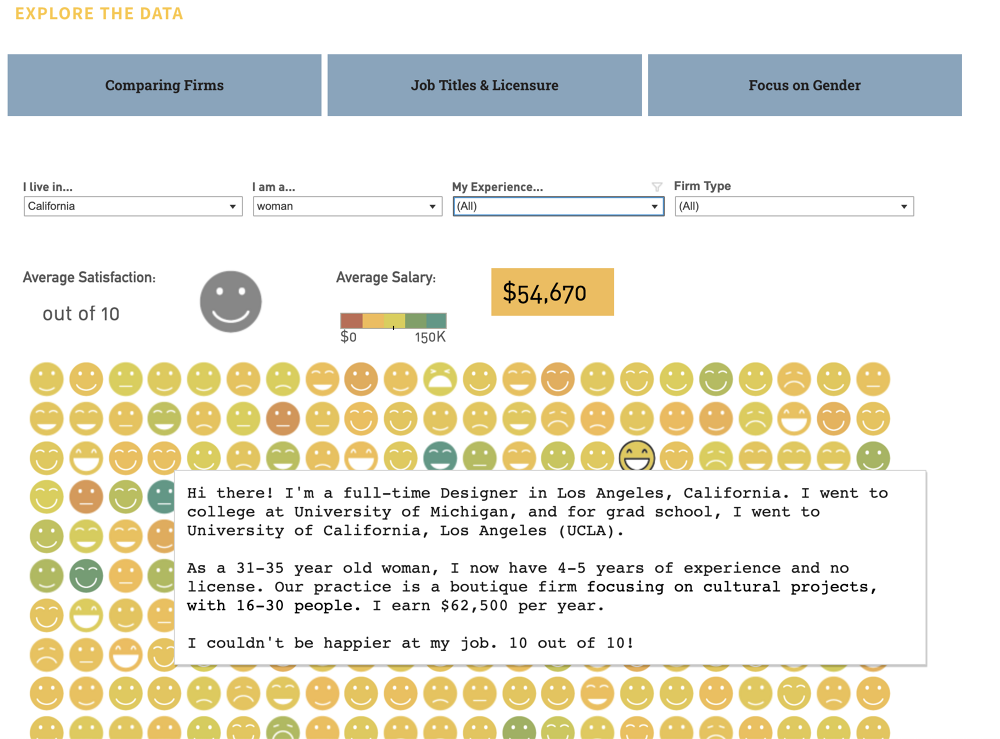The image size is (1000, 739).
Task: Open the Job Titles & Licensure tab
Action: click(484, 85)
